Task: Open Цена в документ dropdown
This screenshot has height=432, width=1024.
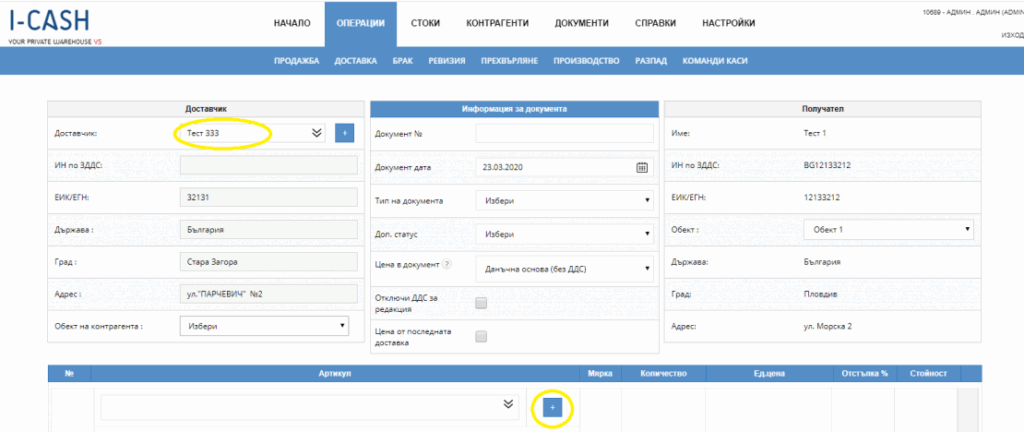Action: (564, 268)
